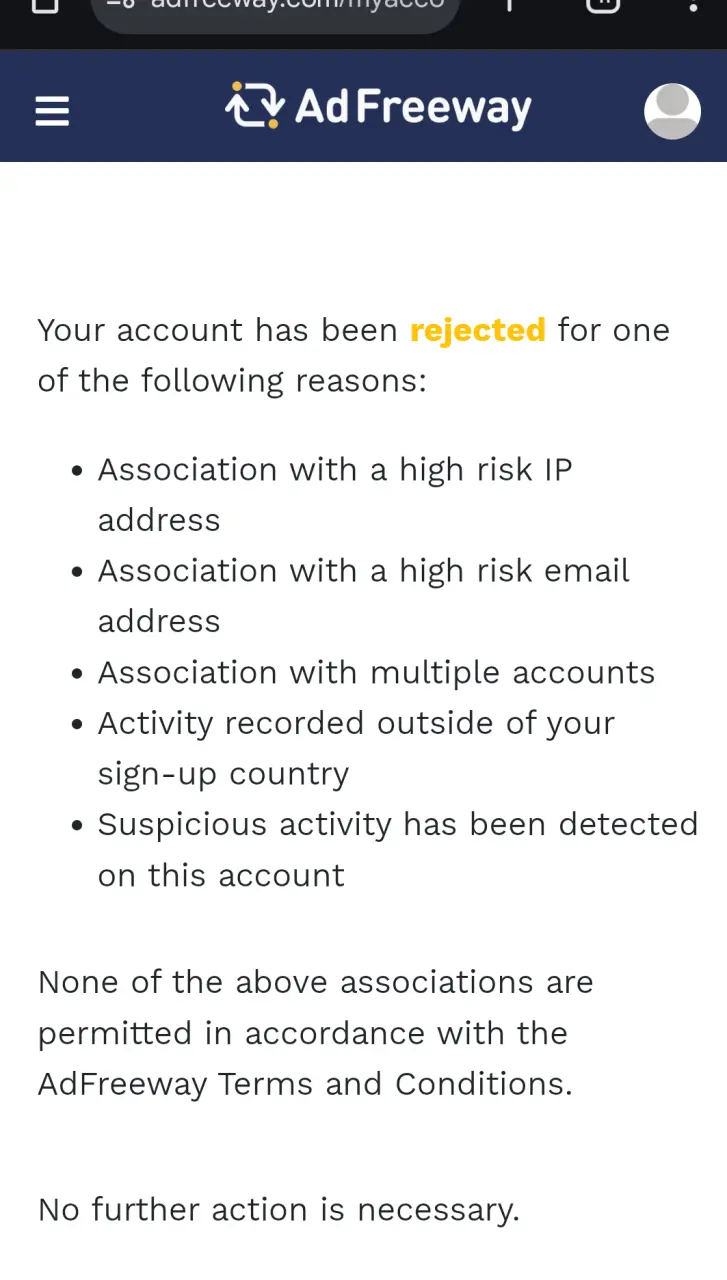Click the "None of the above associations" paragraph
727x1280 pixels.
click(316, 1033)
